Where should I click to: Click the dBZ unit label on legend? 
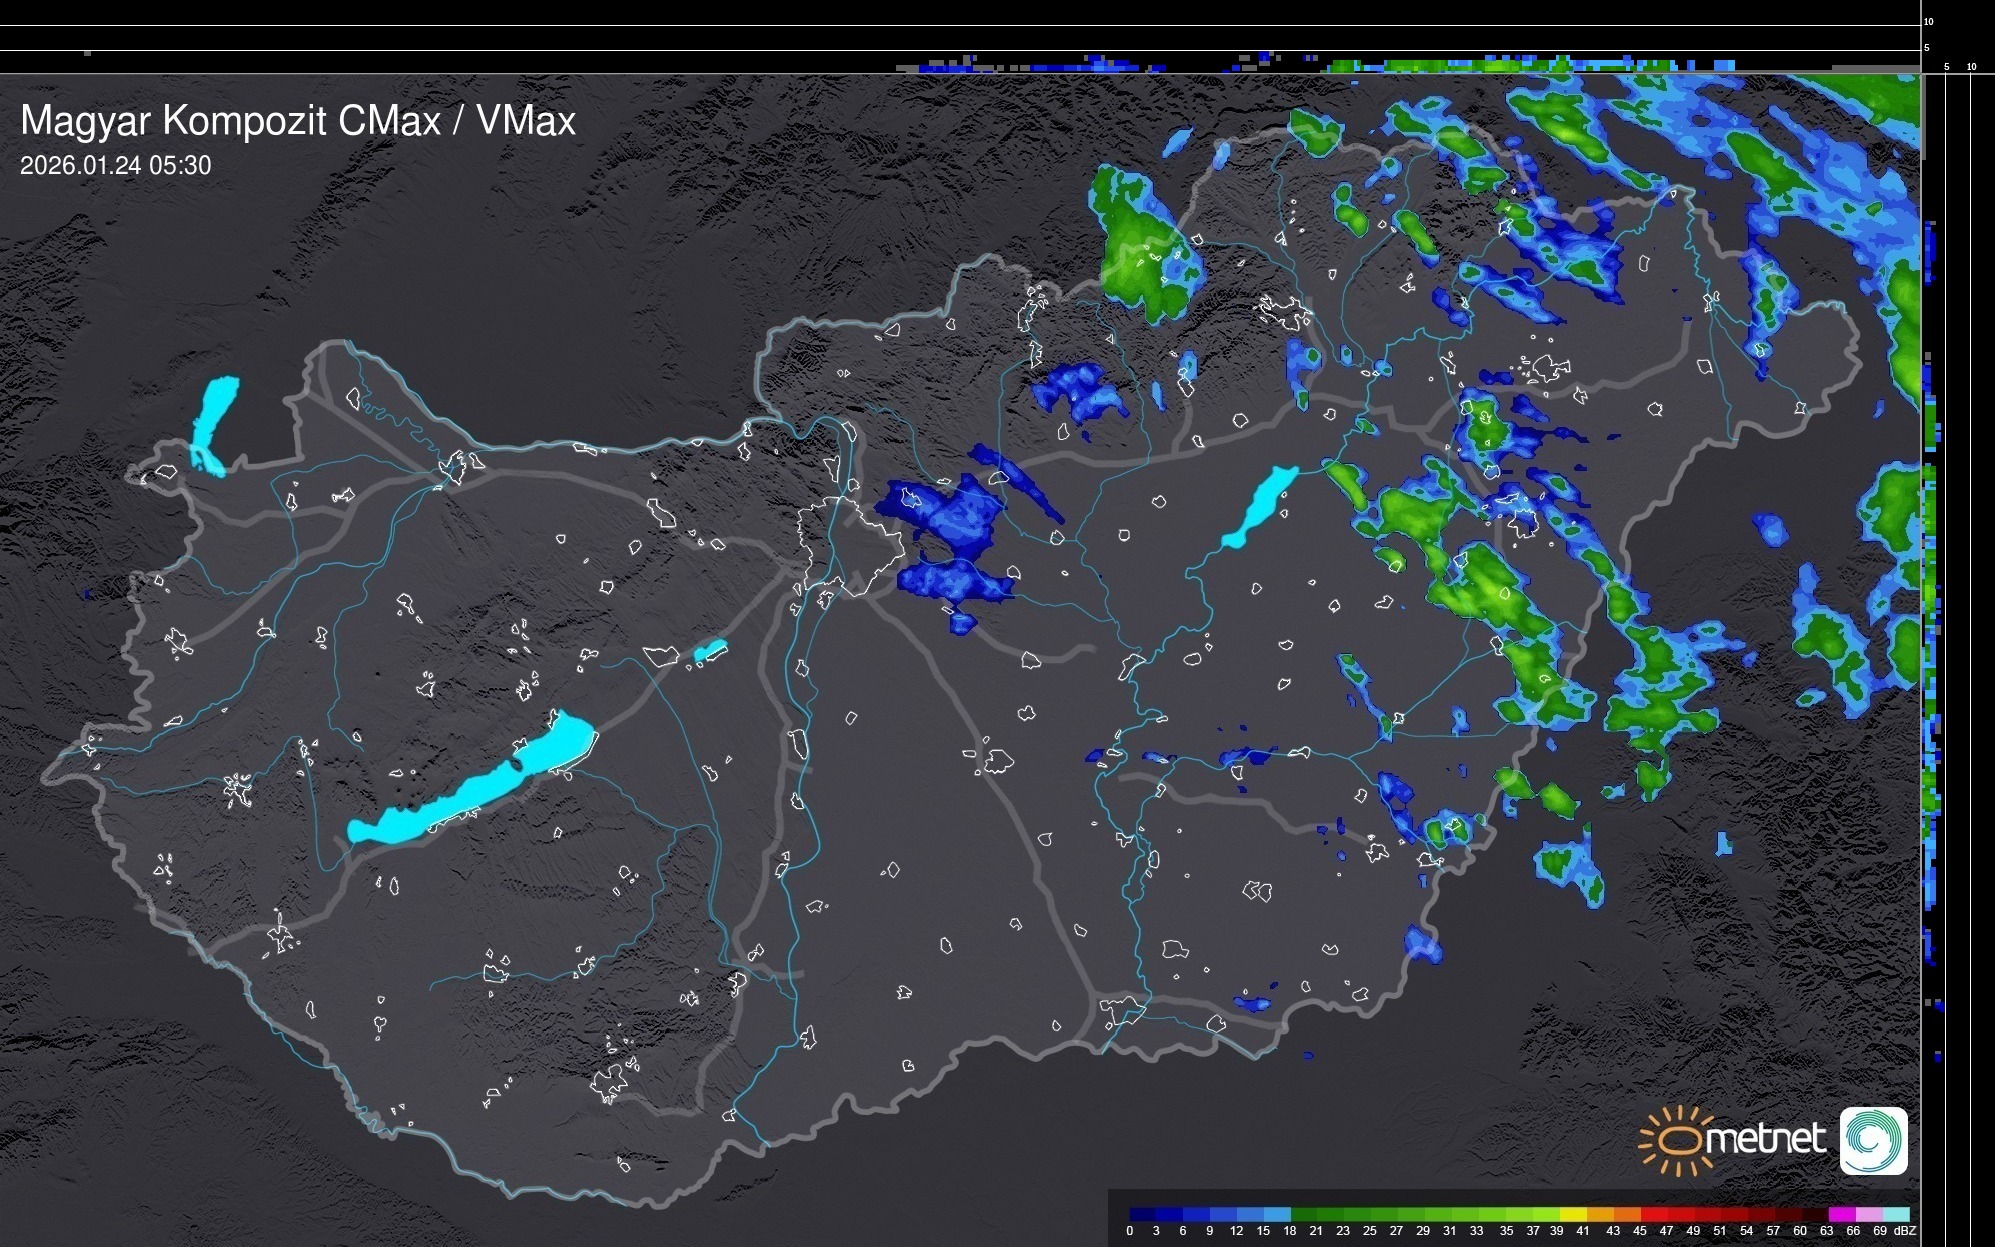tap(1905, 1231)
